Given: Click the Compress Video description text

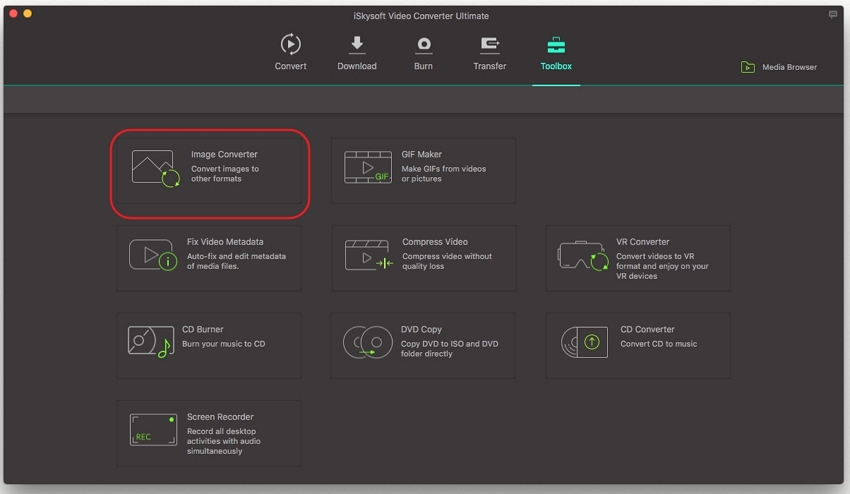Looking at the screenshot, I should (x=447, y=262).
